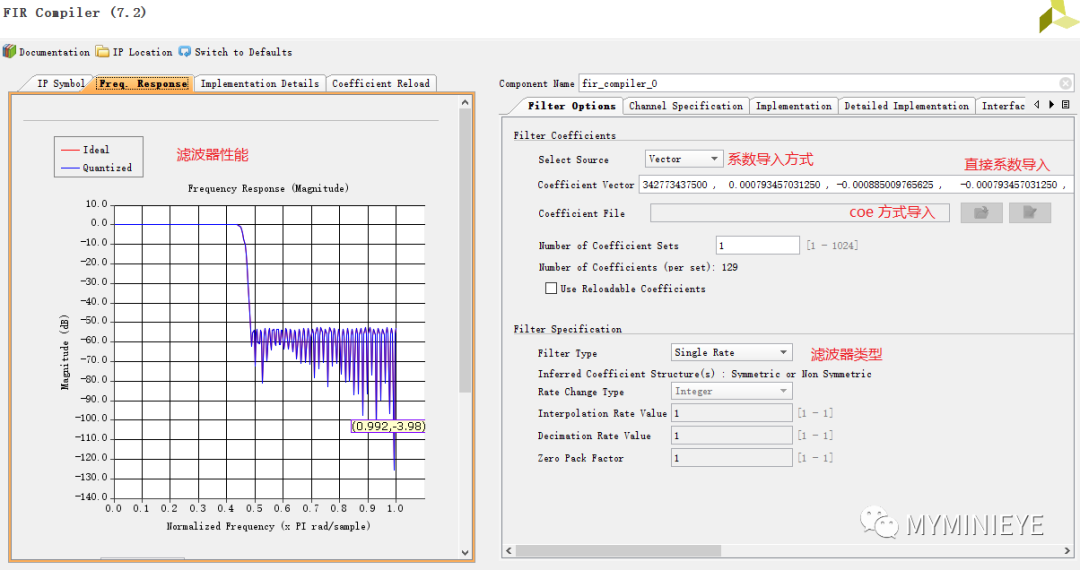Switch to the IP Symbol tab
Image resolution: width=1080 pixels, height=570 pixels.
(60, 84)
